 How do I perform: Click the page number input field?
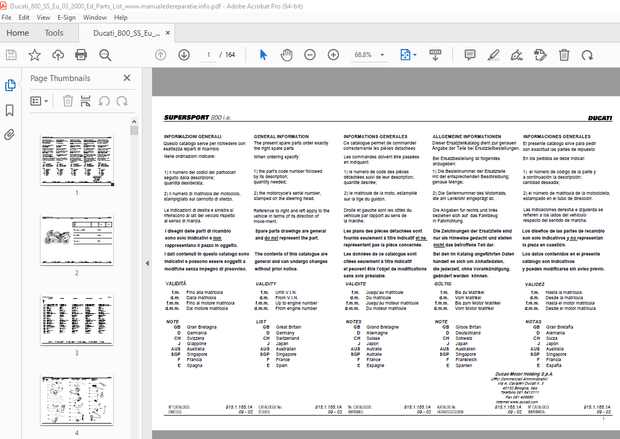[x=208, y=55]
